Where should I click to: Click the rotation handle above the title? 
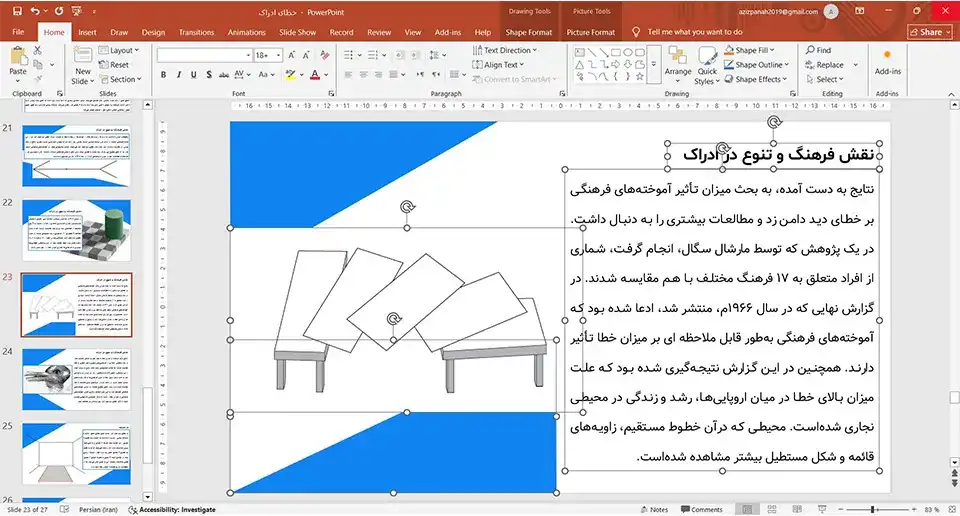(x=774, y=122)
